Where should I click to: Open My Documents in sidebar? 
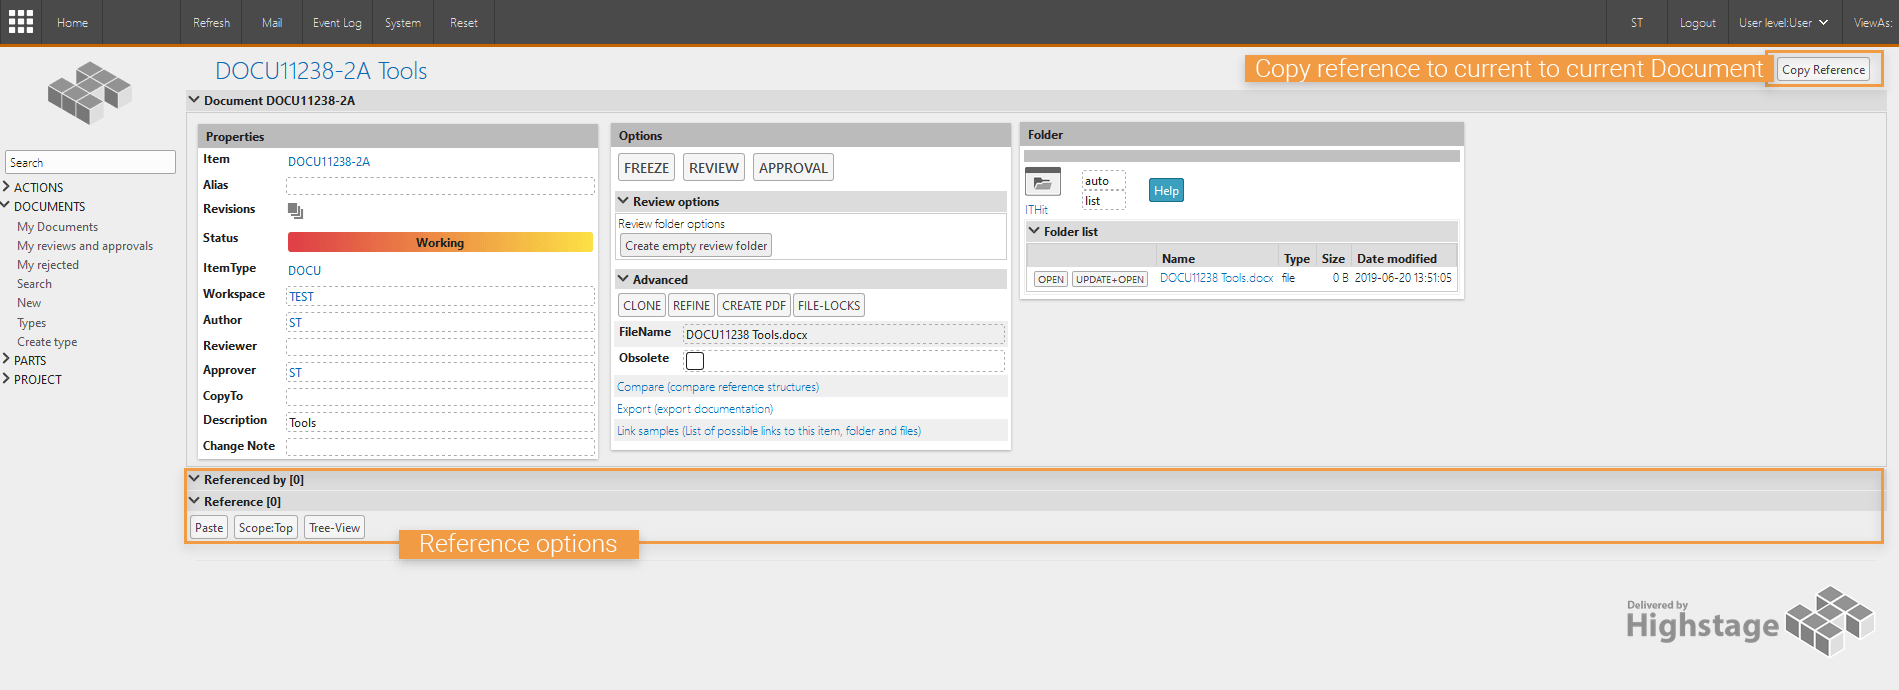57,226
